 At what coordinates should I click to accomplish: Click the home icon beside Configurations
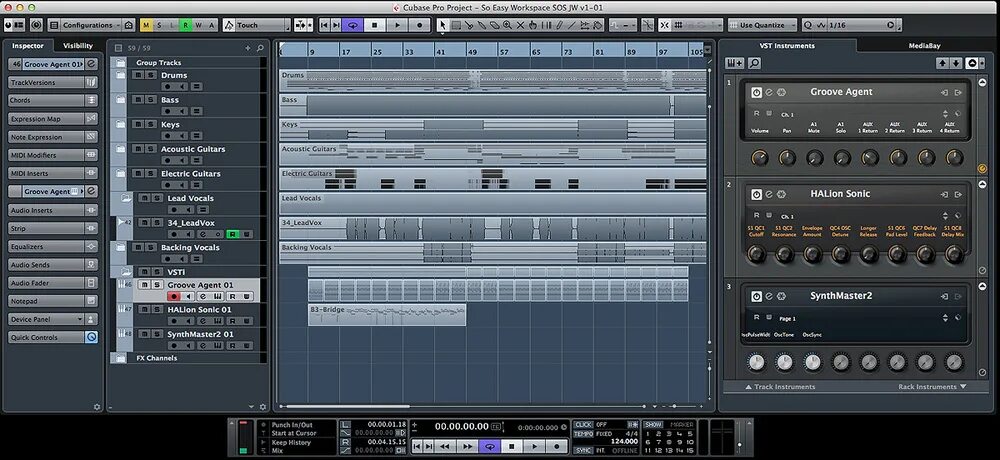(128, 26)
